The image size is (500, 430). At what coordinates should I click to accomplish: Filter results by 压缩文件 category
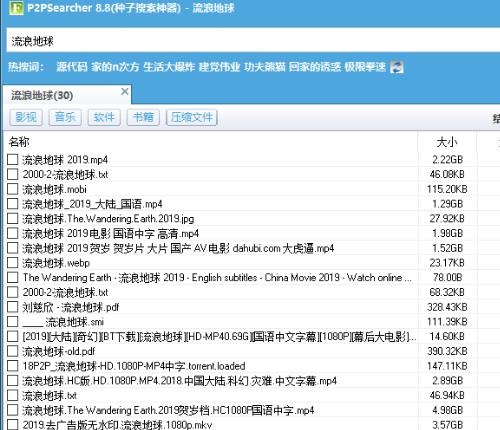[192, 117]
